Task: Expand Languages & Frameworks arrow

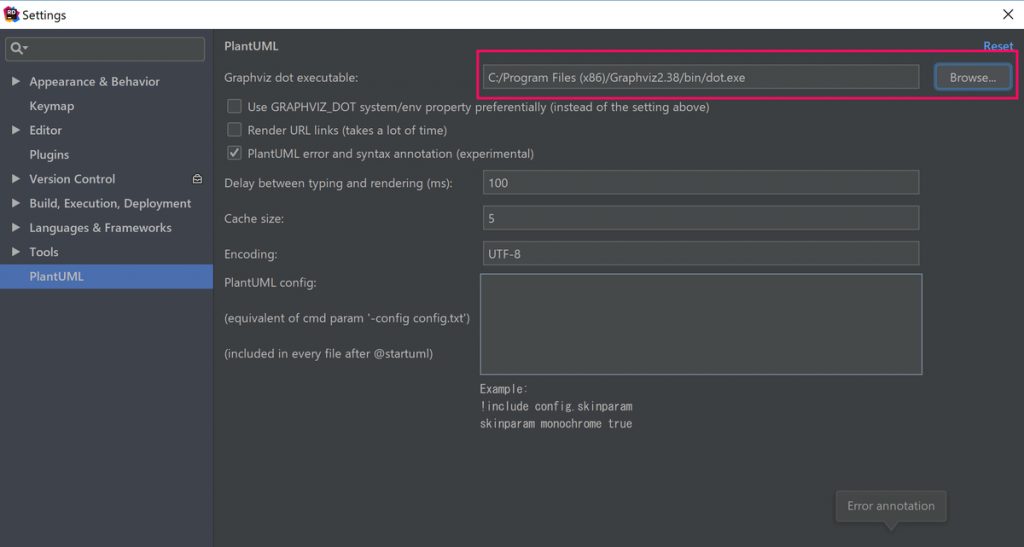Action: [16, 227]
